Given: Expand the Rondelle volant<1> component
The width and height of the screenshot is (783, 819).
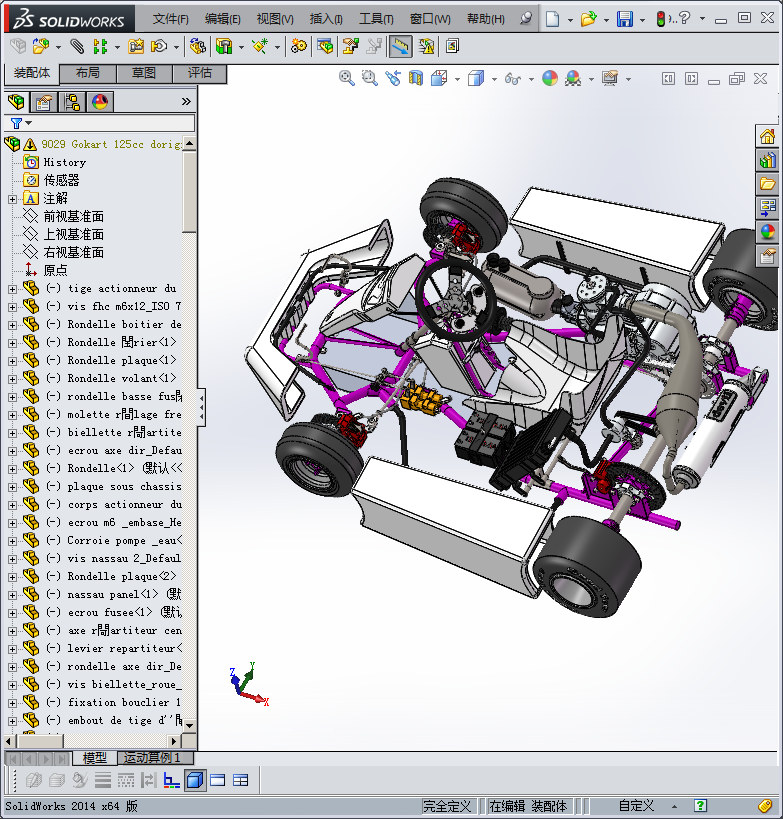Looking at the screenshot, I should pyautogui.click(x=12, y=379).
